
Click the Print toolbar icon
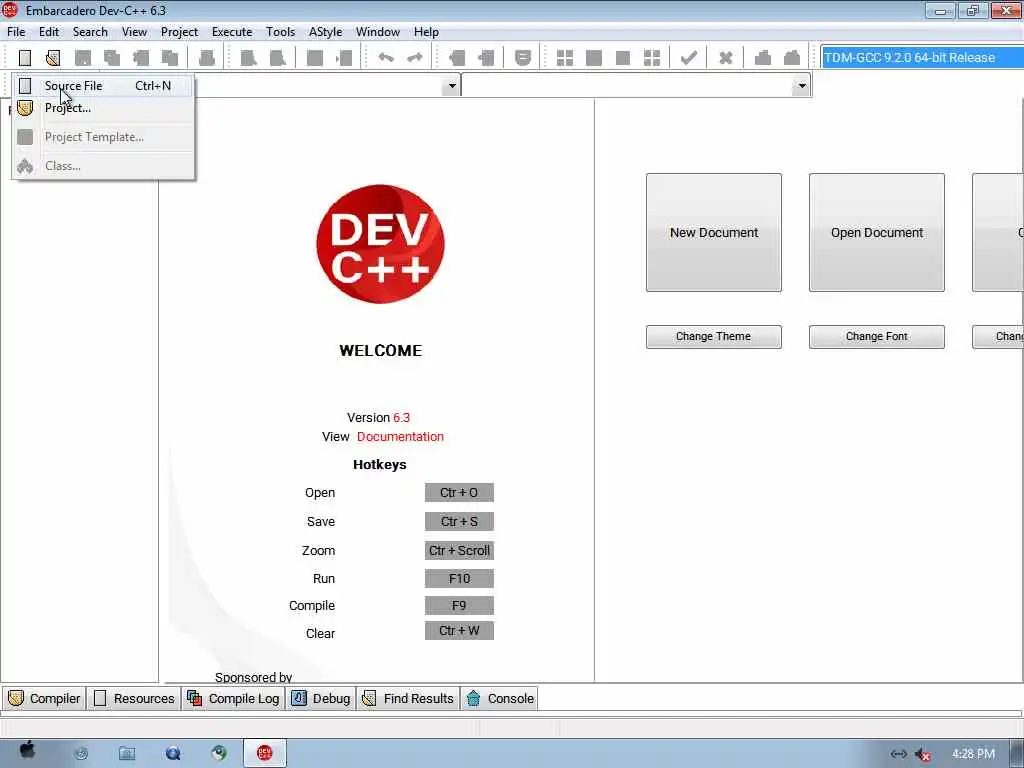(207, 57)
